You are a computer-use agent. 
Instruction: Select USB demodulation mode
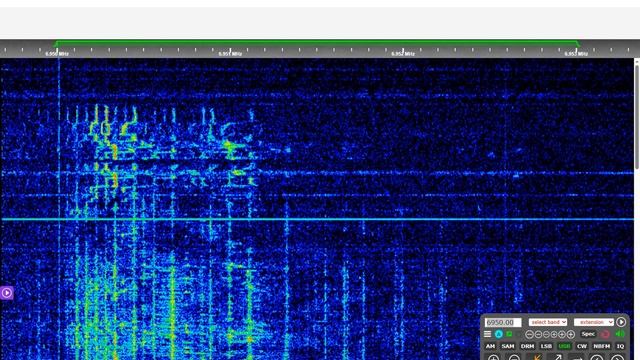coord(564,346)
